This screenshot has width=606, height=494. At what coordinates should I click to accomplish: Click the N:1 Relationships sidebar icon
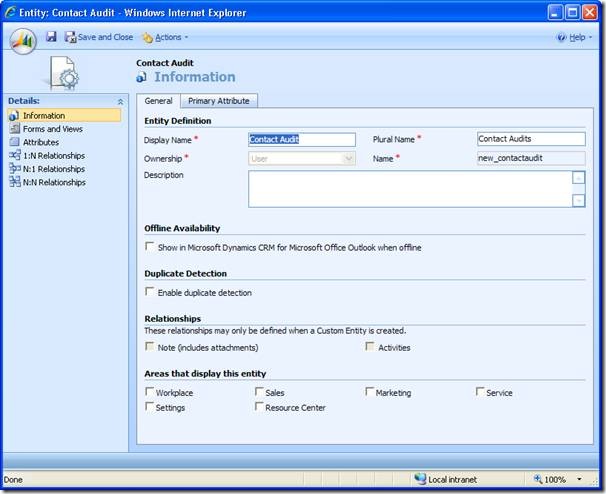pyautogui.click(x=14, y=169)
